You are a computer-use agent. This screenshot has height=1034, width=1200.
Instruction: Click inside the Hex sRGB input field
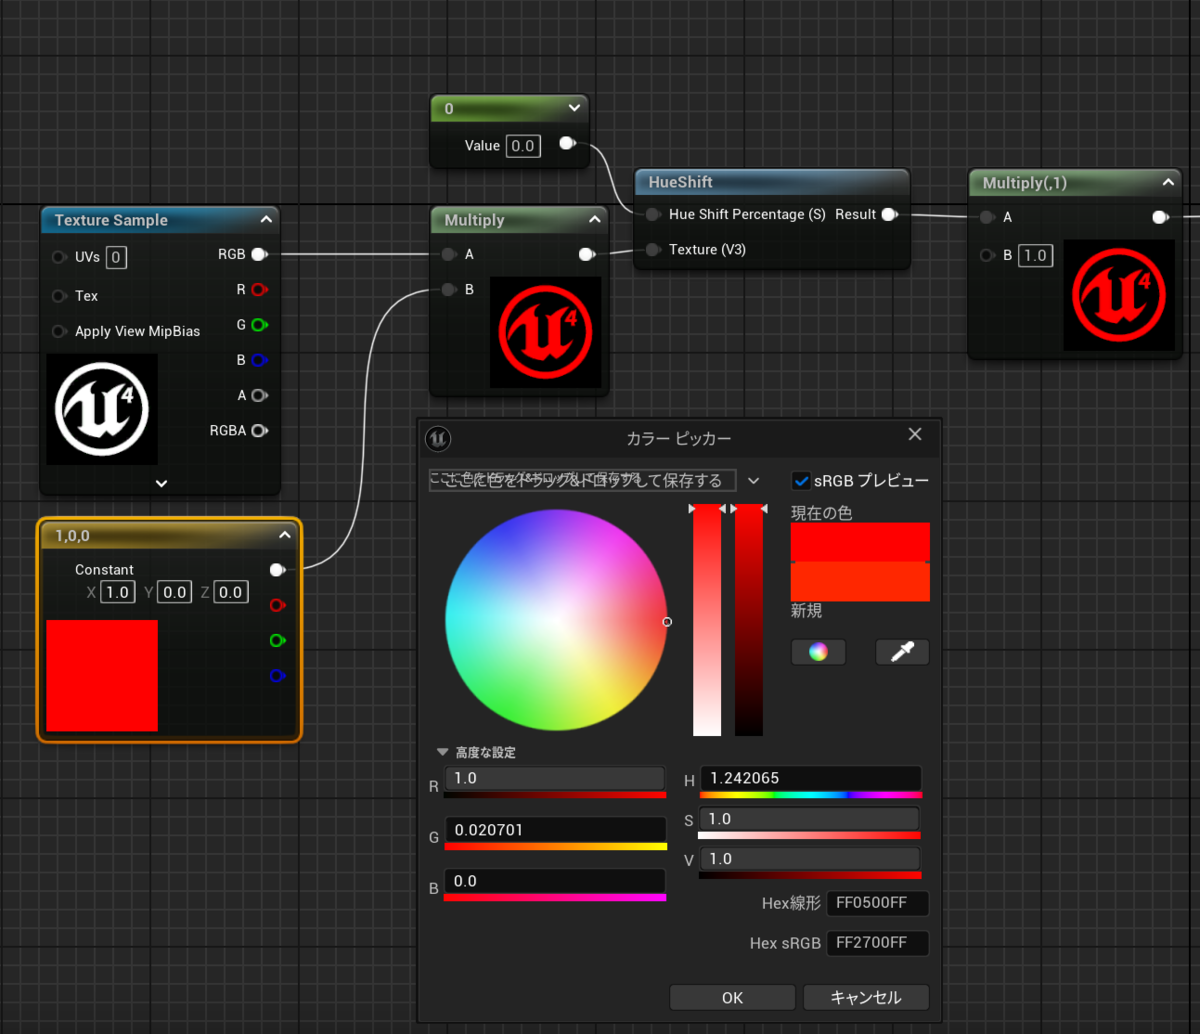877,942
